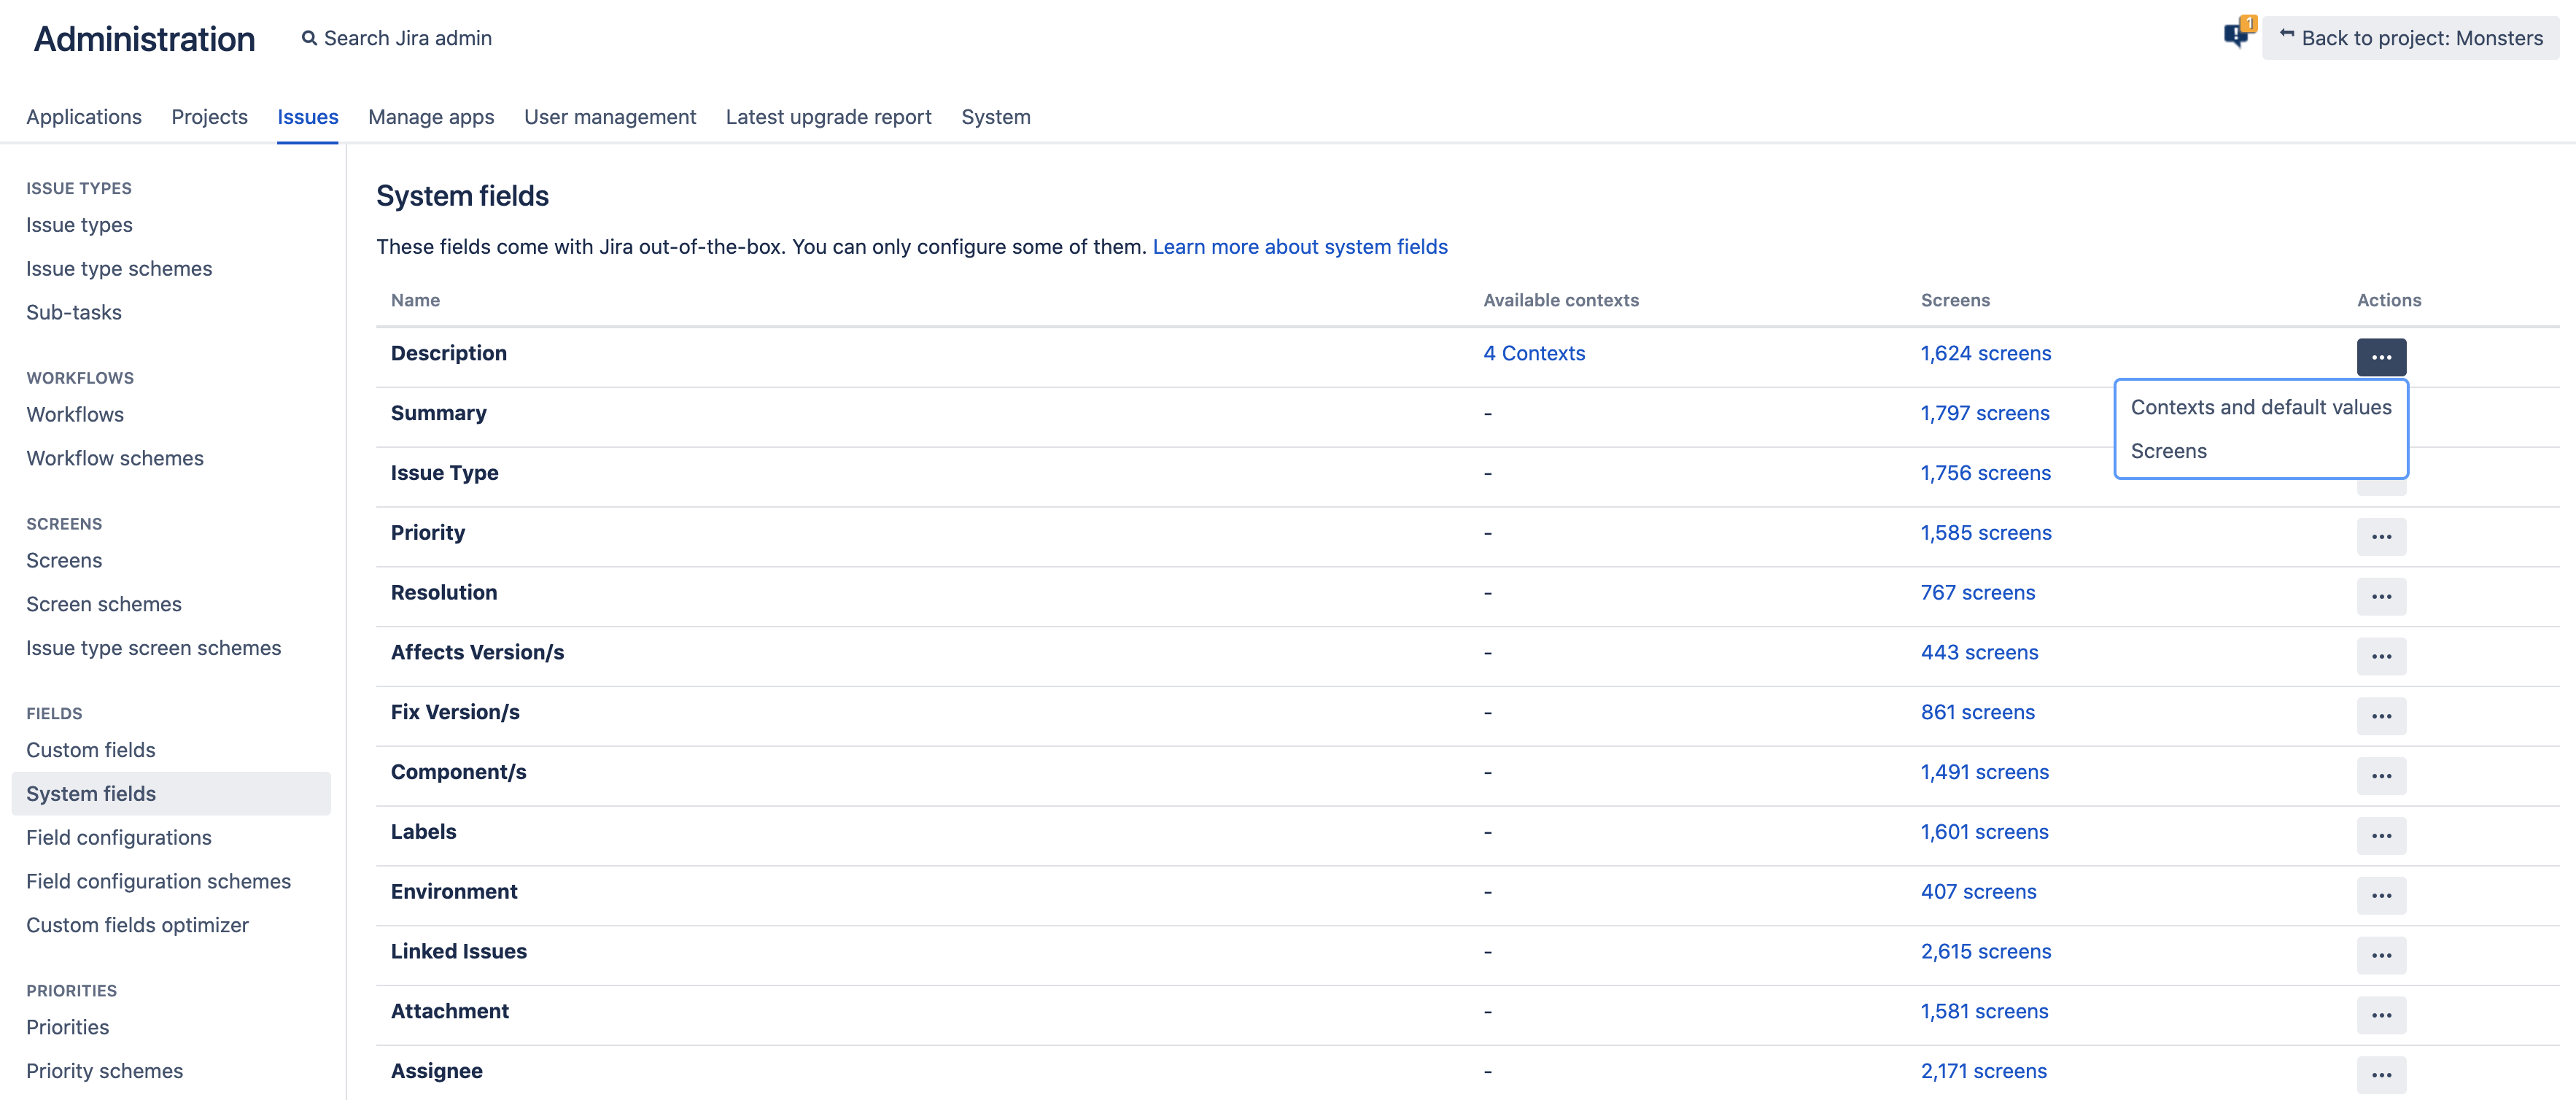This screenshot has width=2576, height=1100.
Task: Open actions menu for Assignee row
Action: point(2381,1075)
